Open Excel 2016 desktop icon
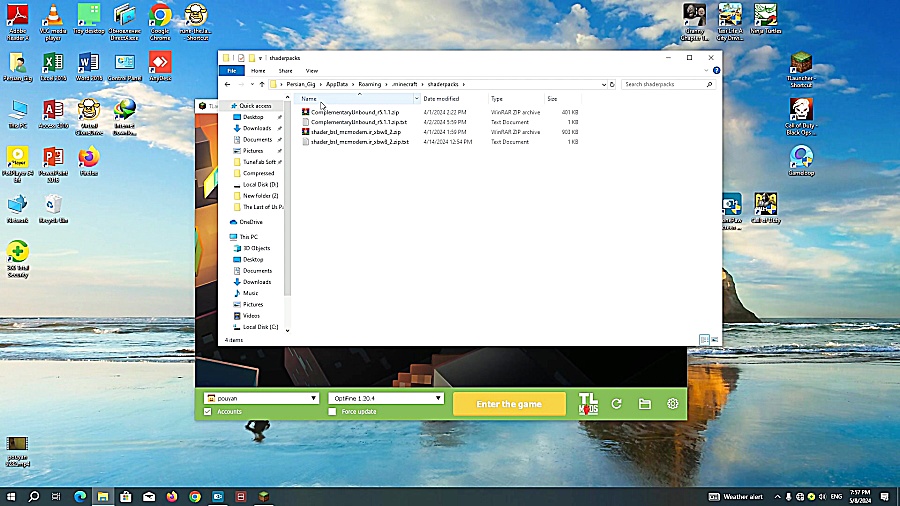The height and width of the screenshot is (506, 900). coord(53,67)
